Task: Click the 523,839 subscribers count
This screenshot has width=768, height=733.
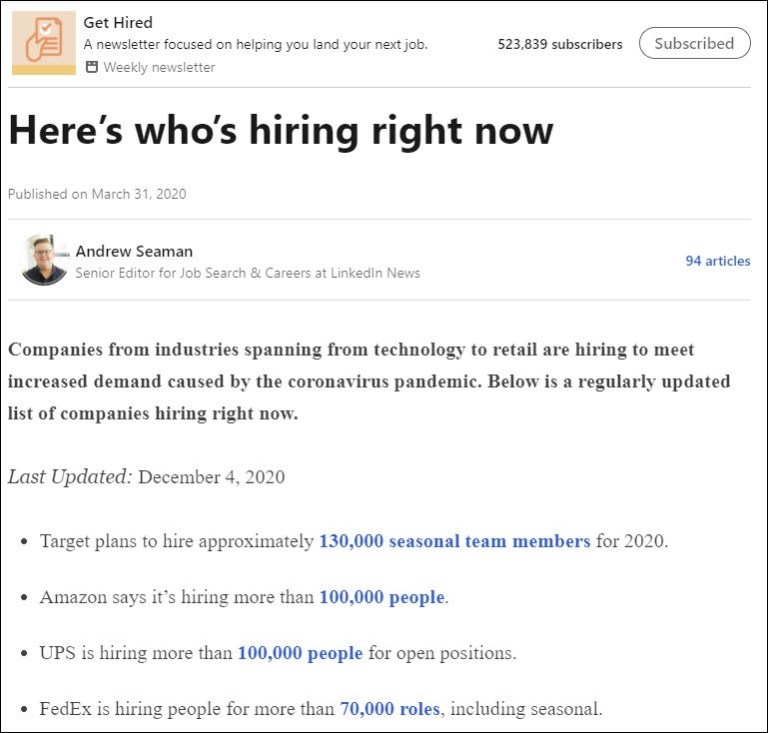Action: pos(560,44)
